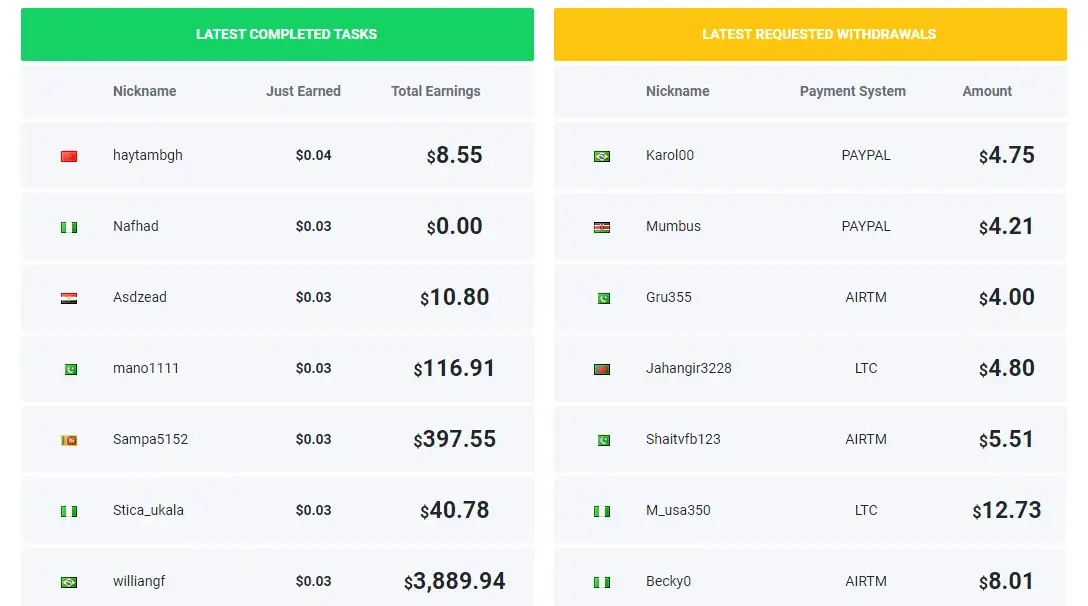
Task: Click the $8.55 total earnings value
Action: click(454, 155)
